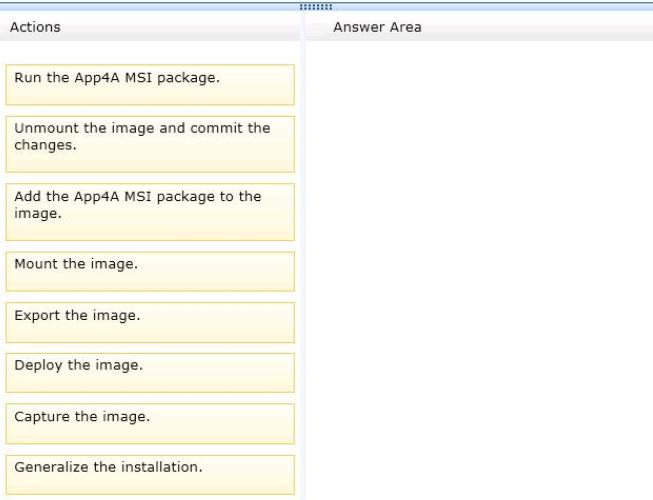Pick 'Unmount the image and commit the changes' action

point(150,144)
